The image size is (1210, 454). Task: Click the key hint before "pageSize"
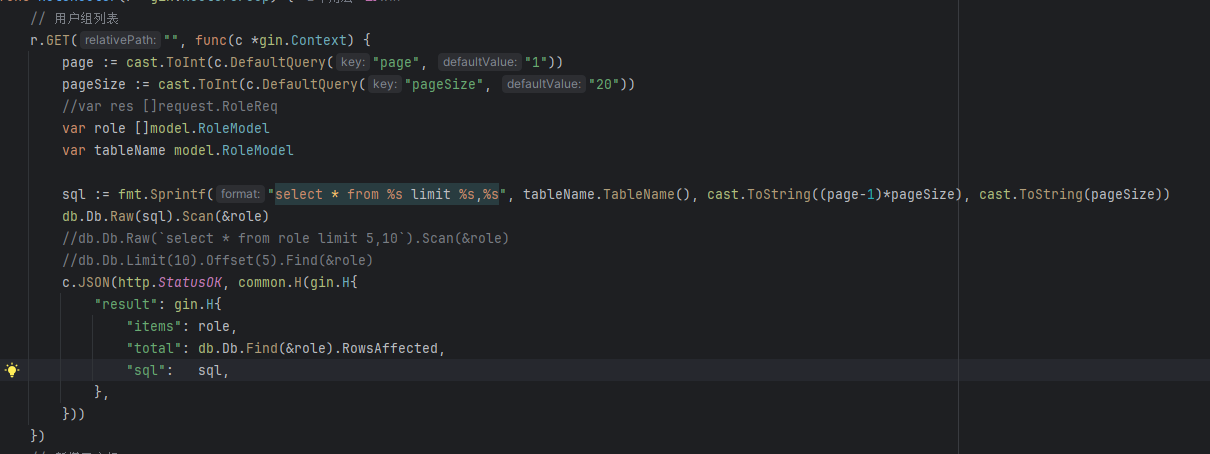(x=384, y=84)
